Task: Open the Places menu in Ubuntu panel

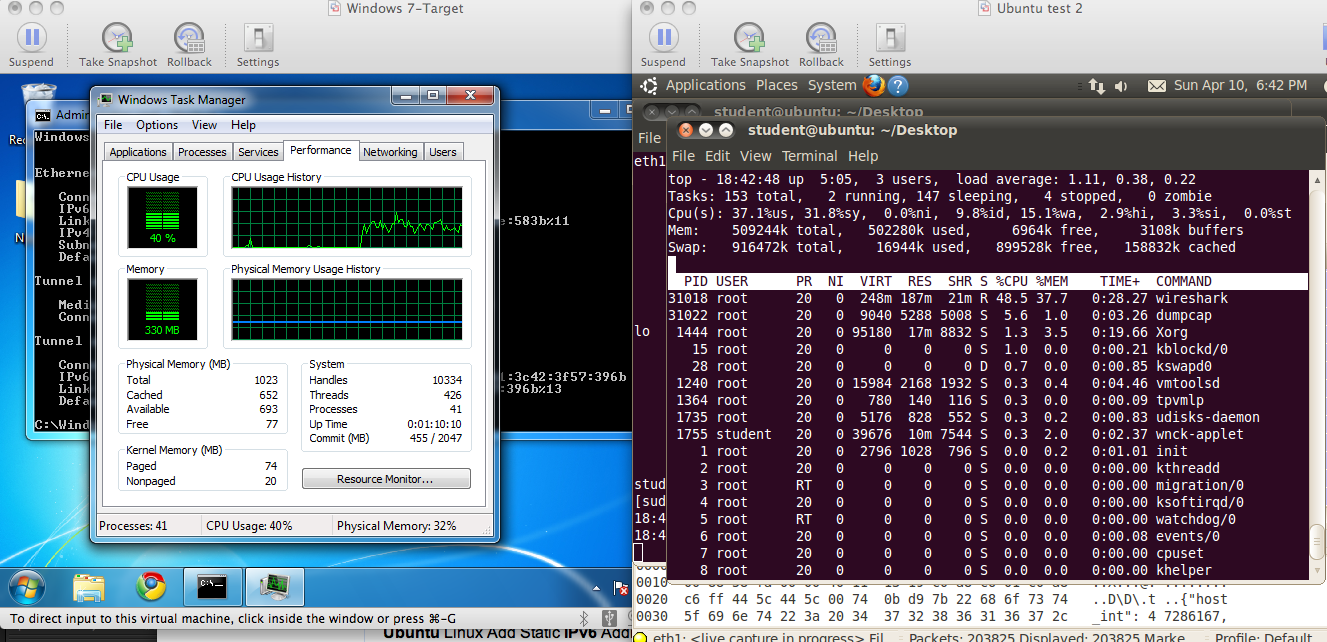Action: [777, 86]
